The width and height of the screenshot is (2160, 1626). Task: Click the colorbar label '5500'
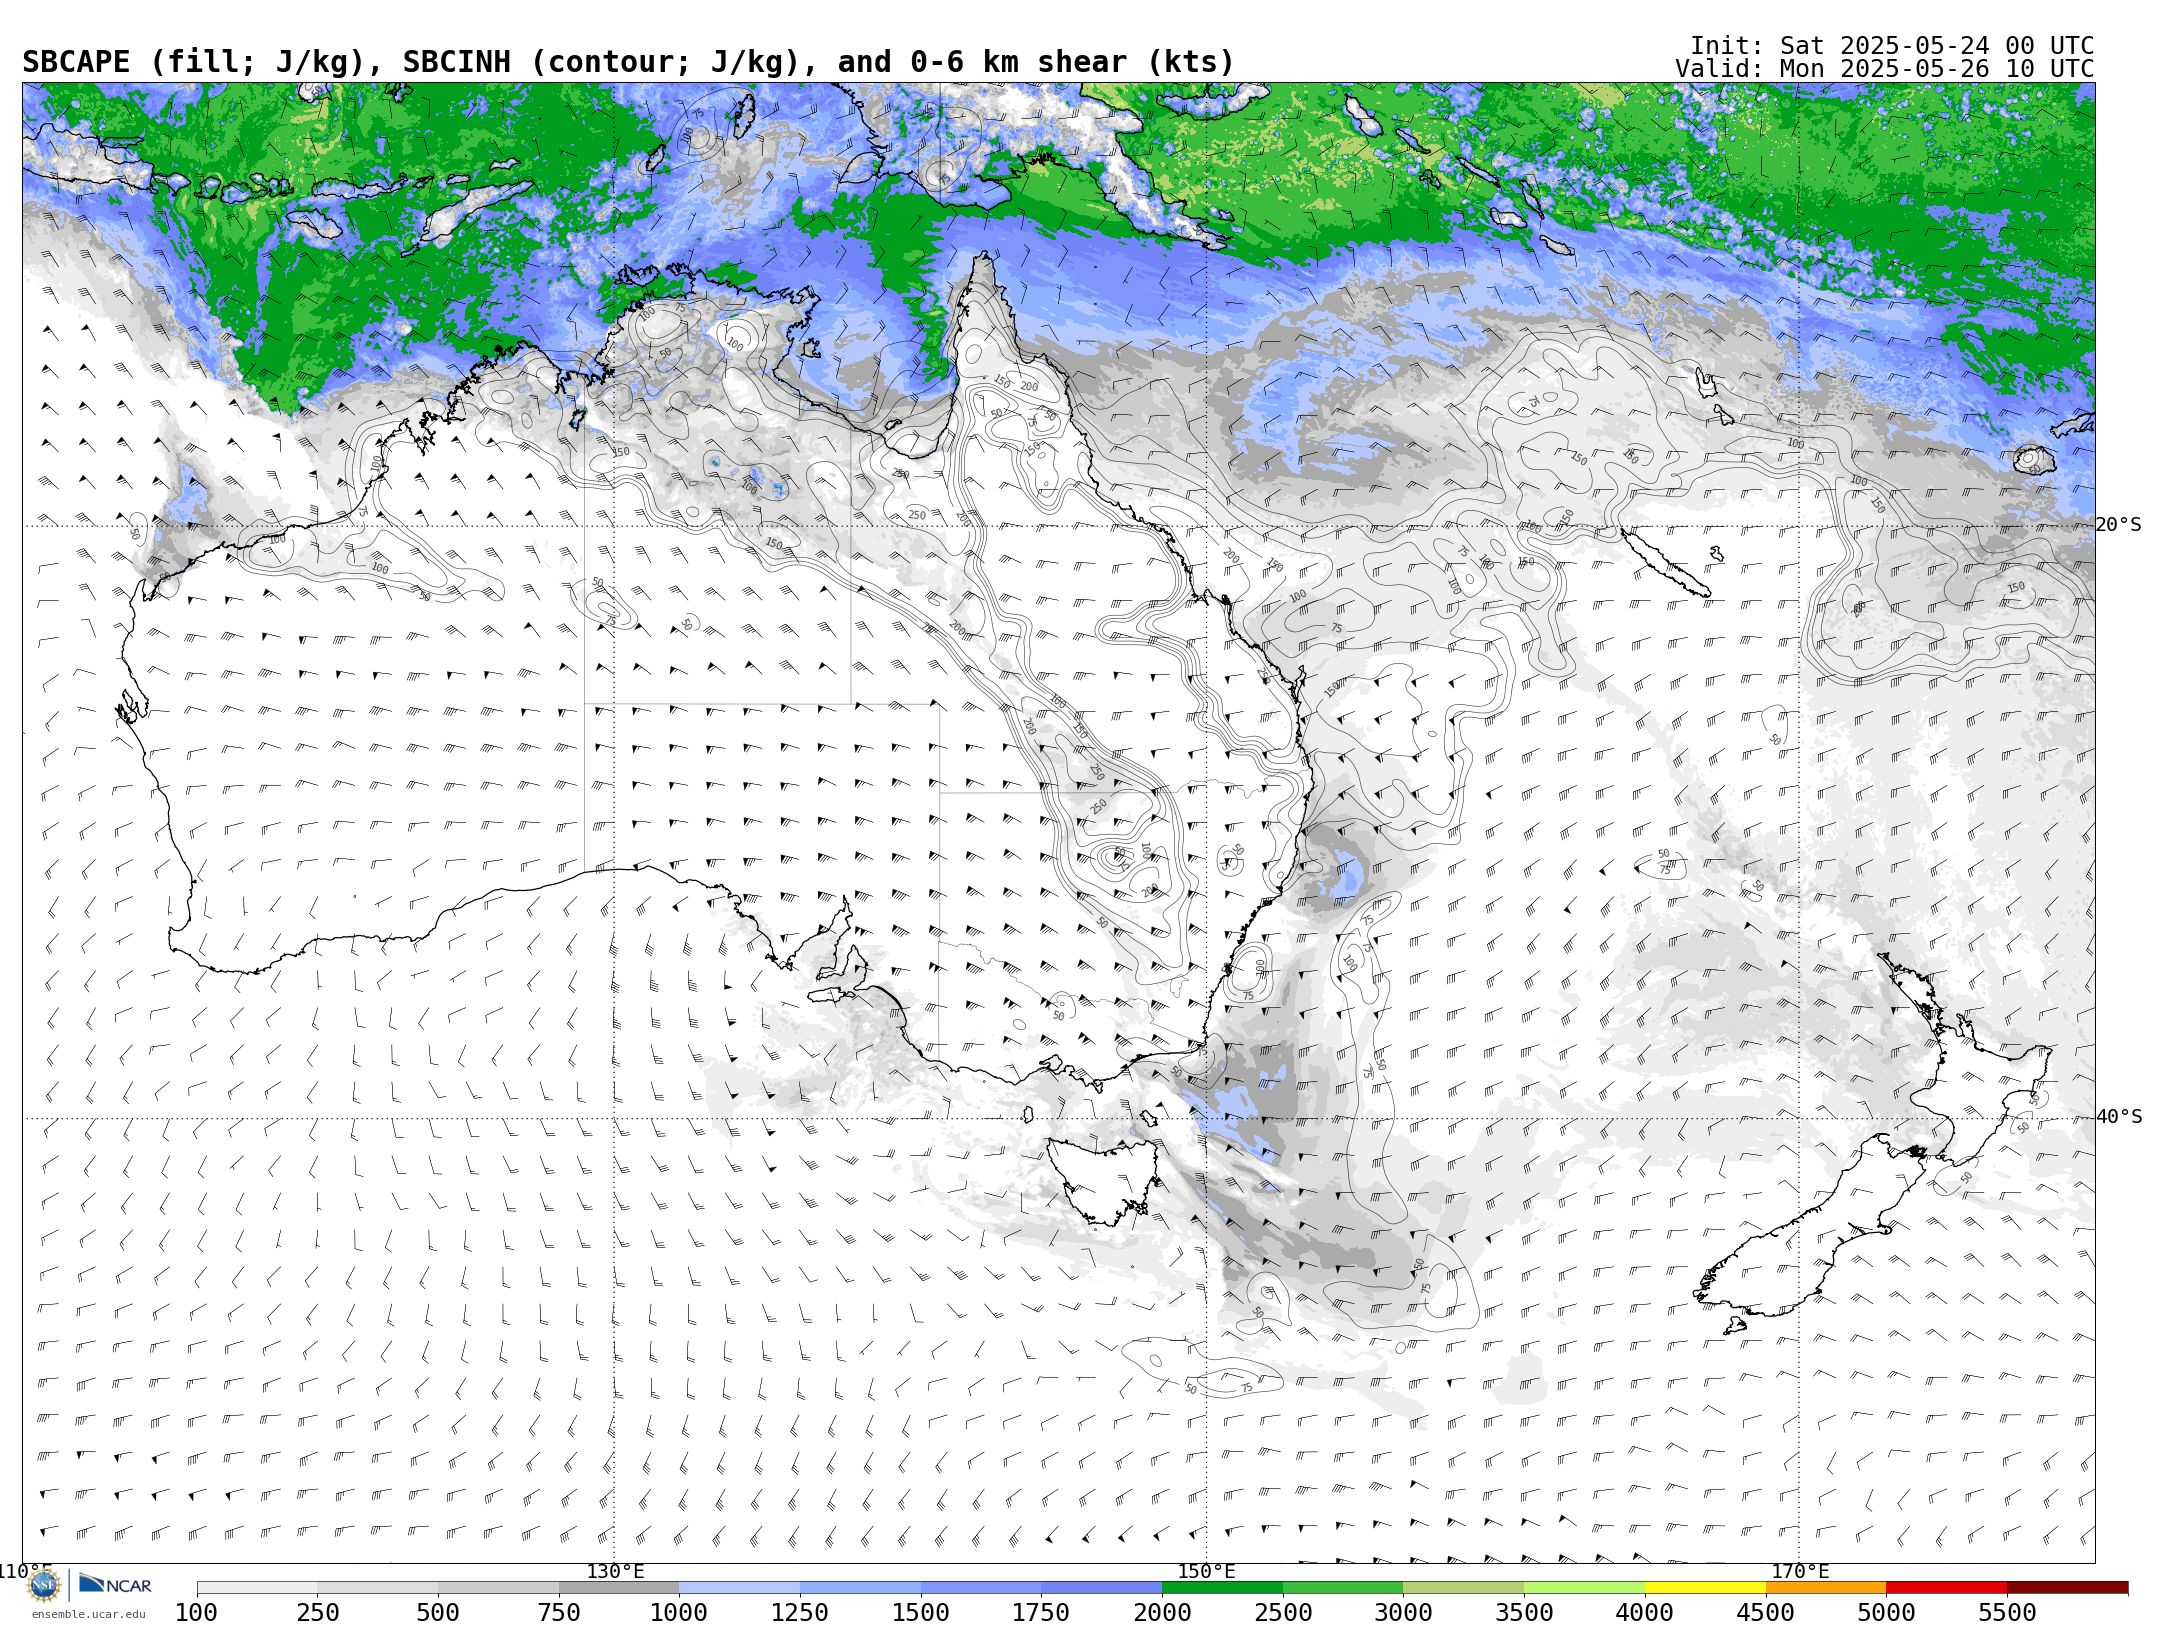(2008, 1613)
